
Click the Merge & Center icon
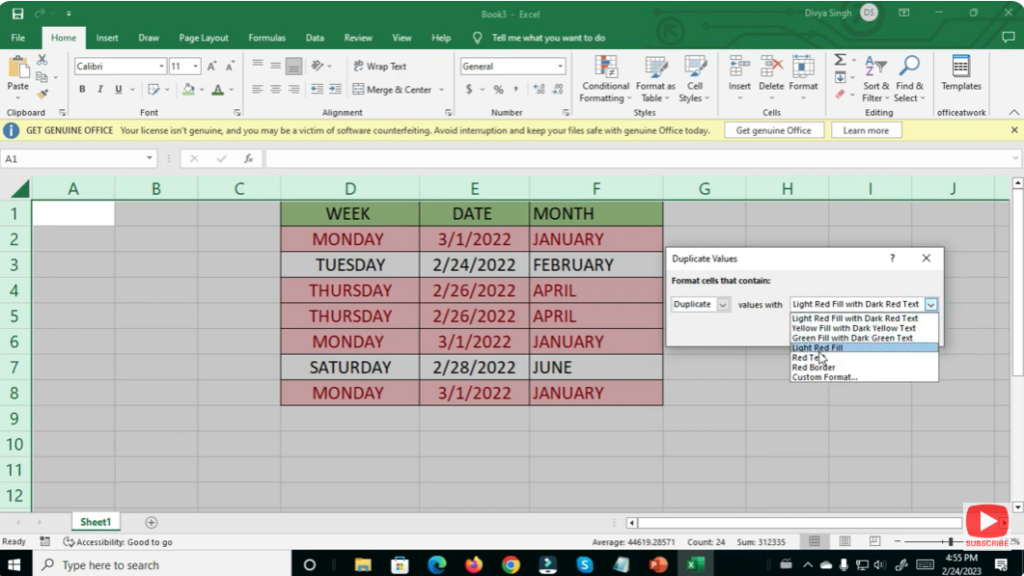coord(394,89)
